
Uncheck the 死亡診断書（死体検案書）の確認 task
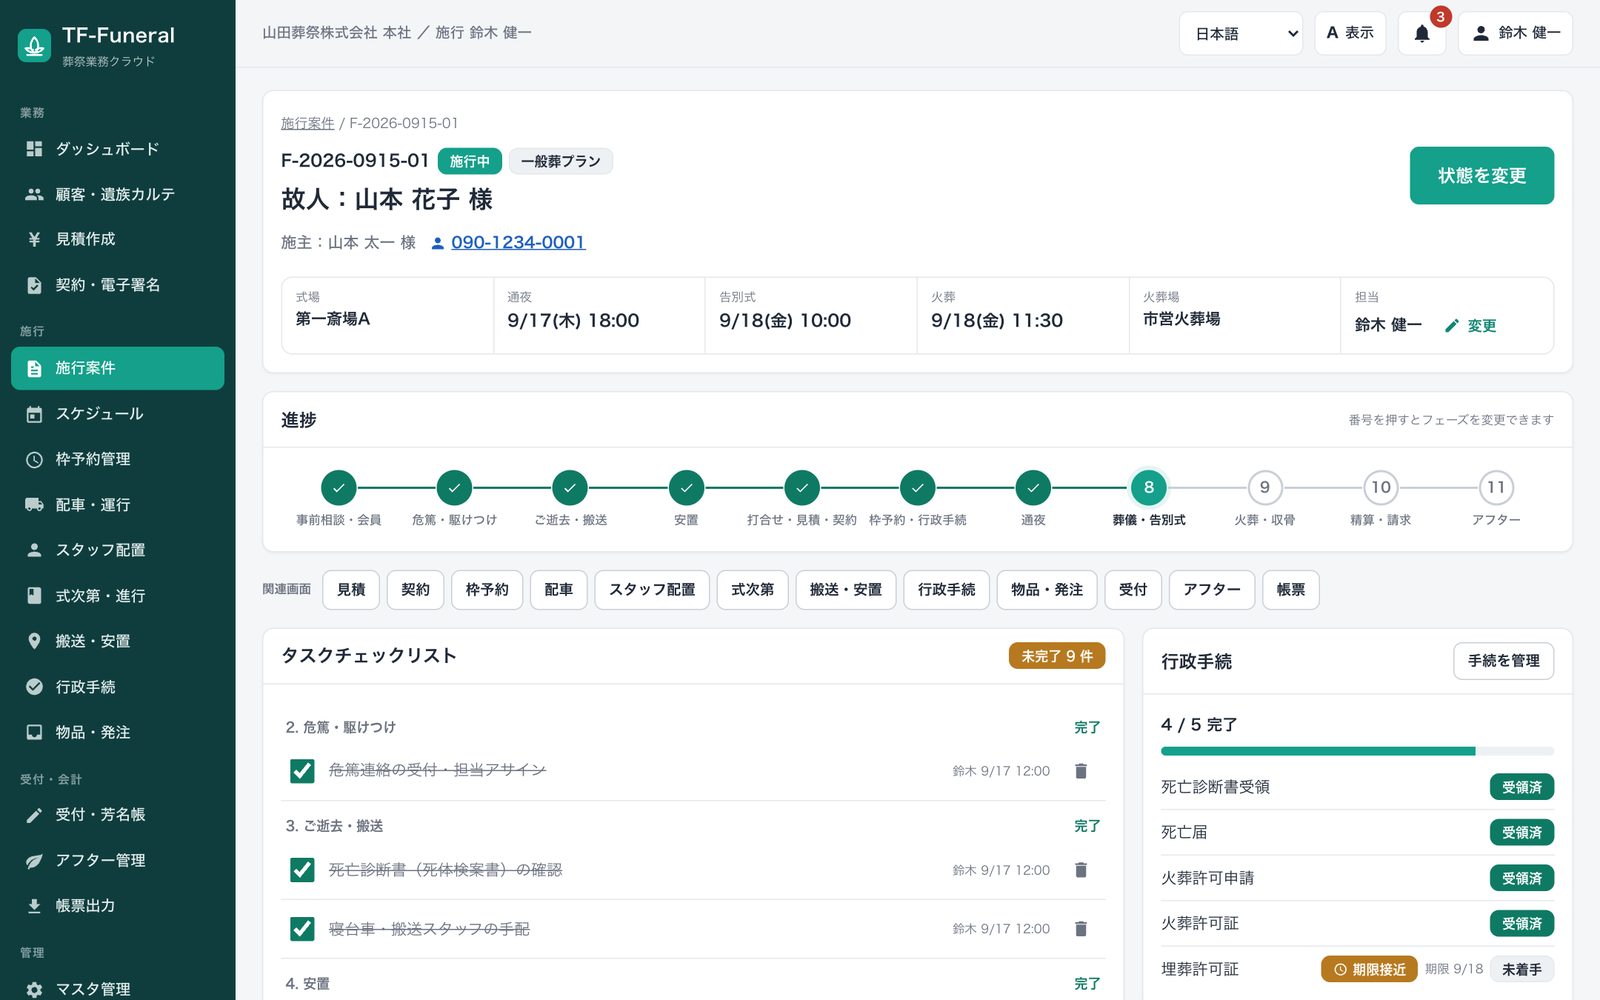[302, 870]
